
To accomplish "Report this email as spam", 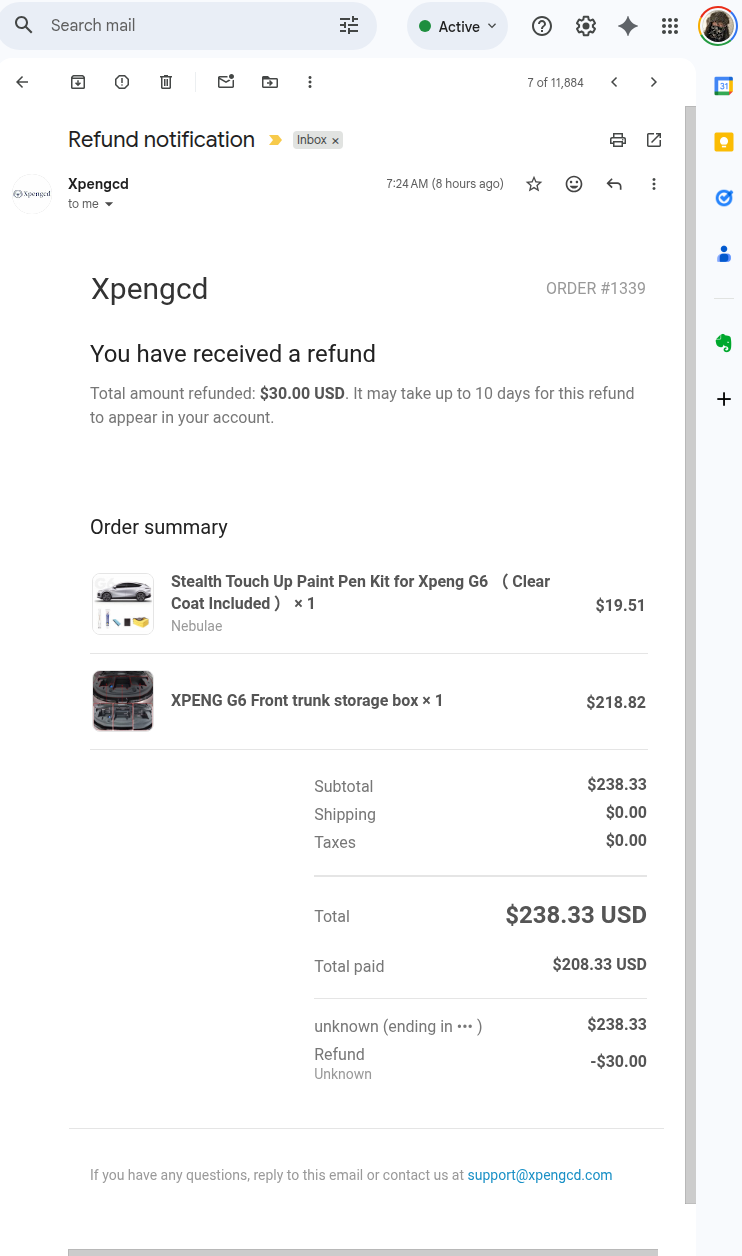I will pyautogui.click(x=122, y=82).
